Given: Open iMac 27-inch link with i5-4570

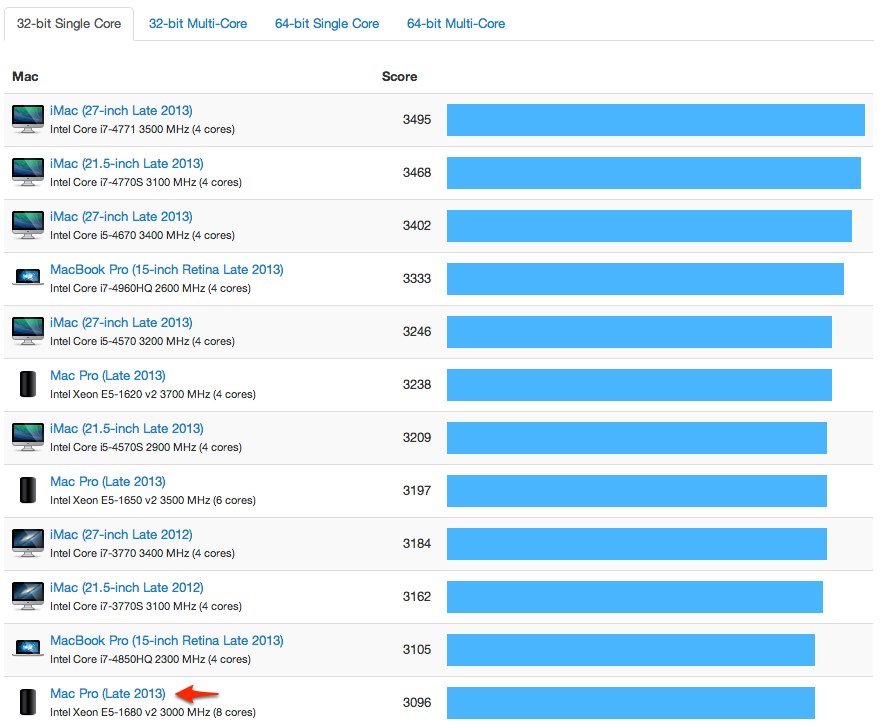Looking at the screenshot, I should [x=121, y=323].
